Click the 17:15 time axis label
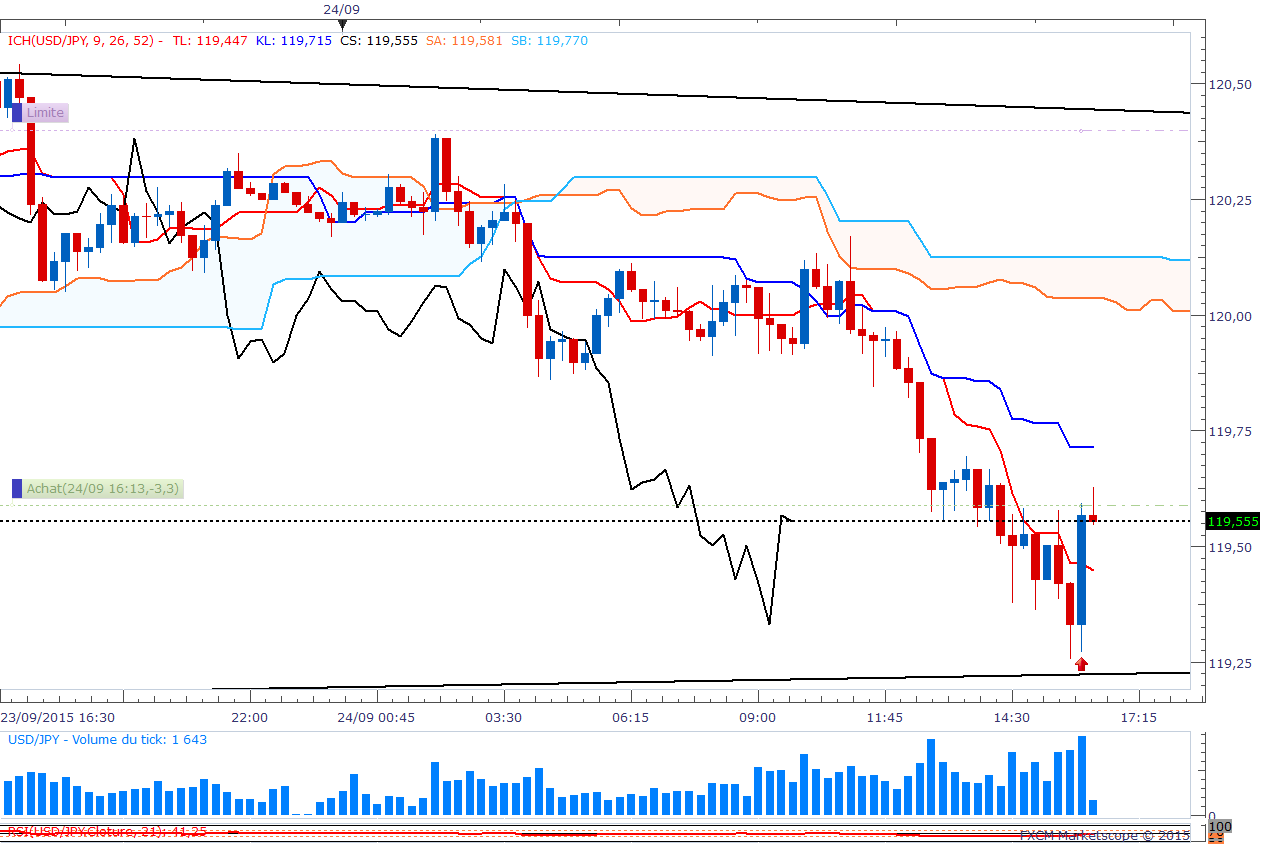The height and width of the screenshot is (844, 1263). (1138, 718)
